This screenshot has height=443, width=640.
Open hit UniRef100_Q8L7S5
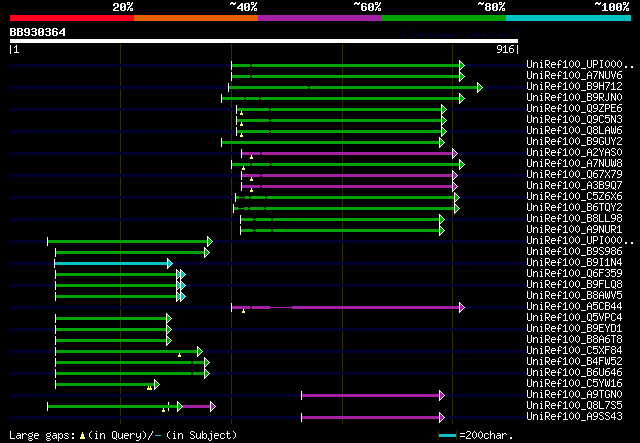coord(574,406)
